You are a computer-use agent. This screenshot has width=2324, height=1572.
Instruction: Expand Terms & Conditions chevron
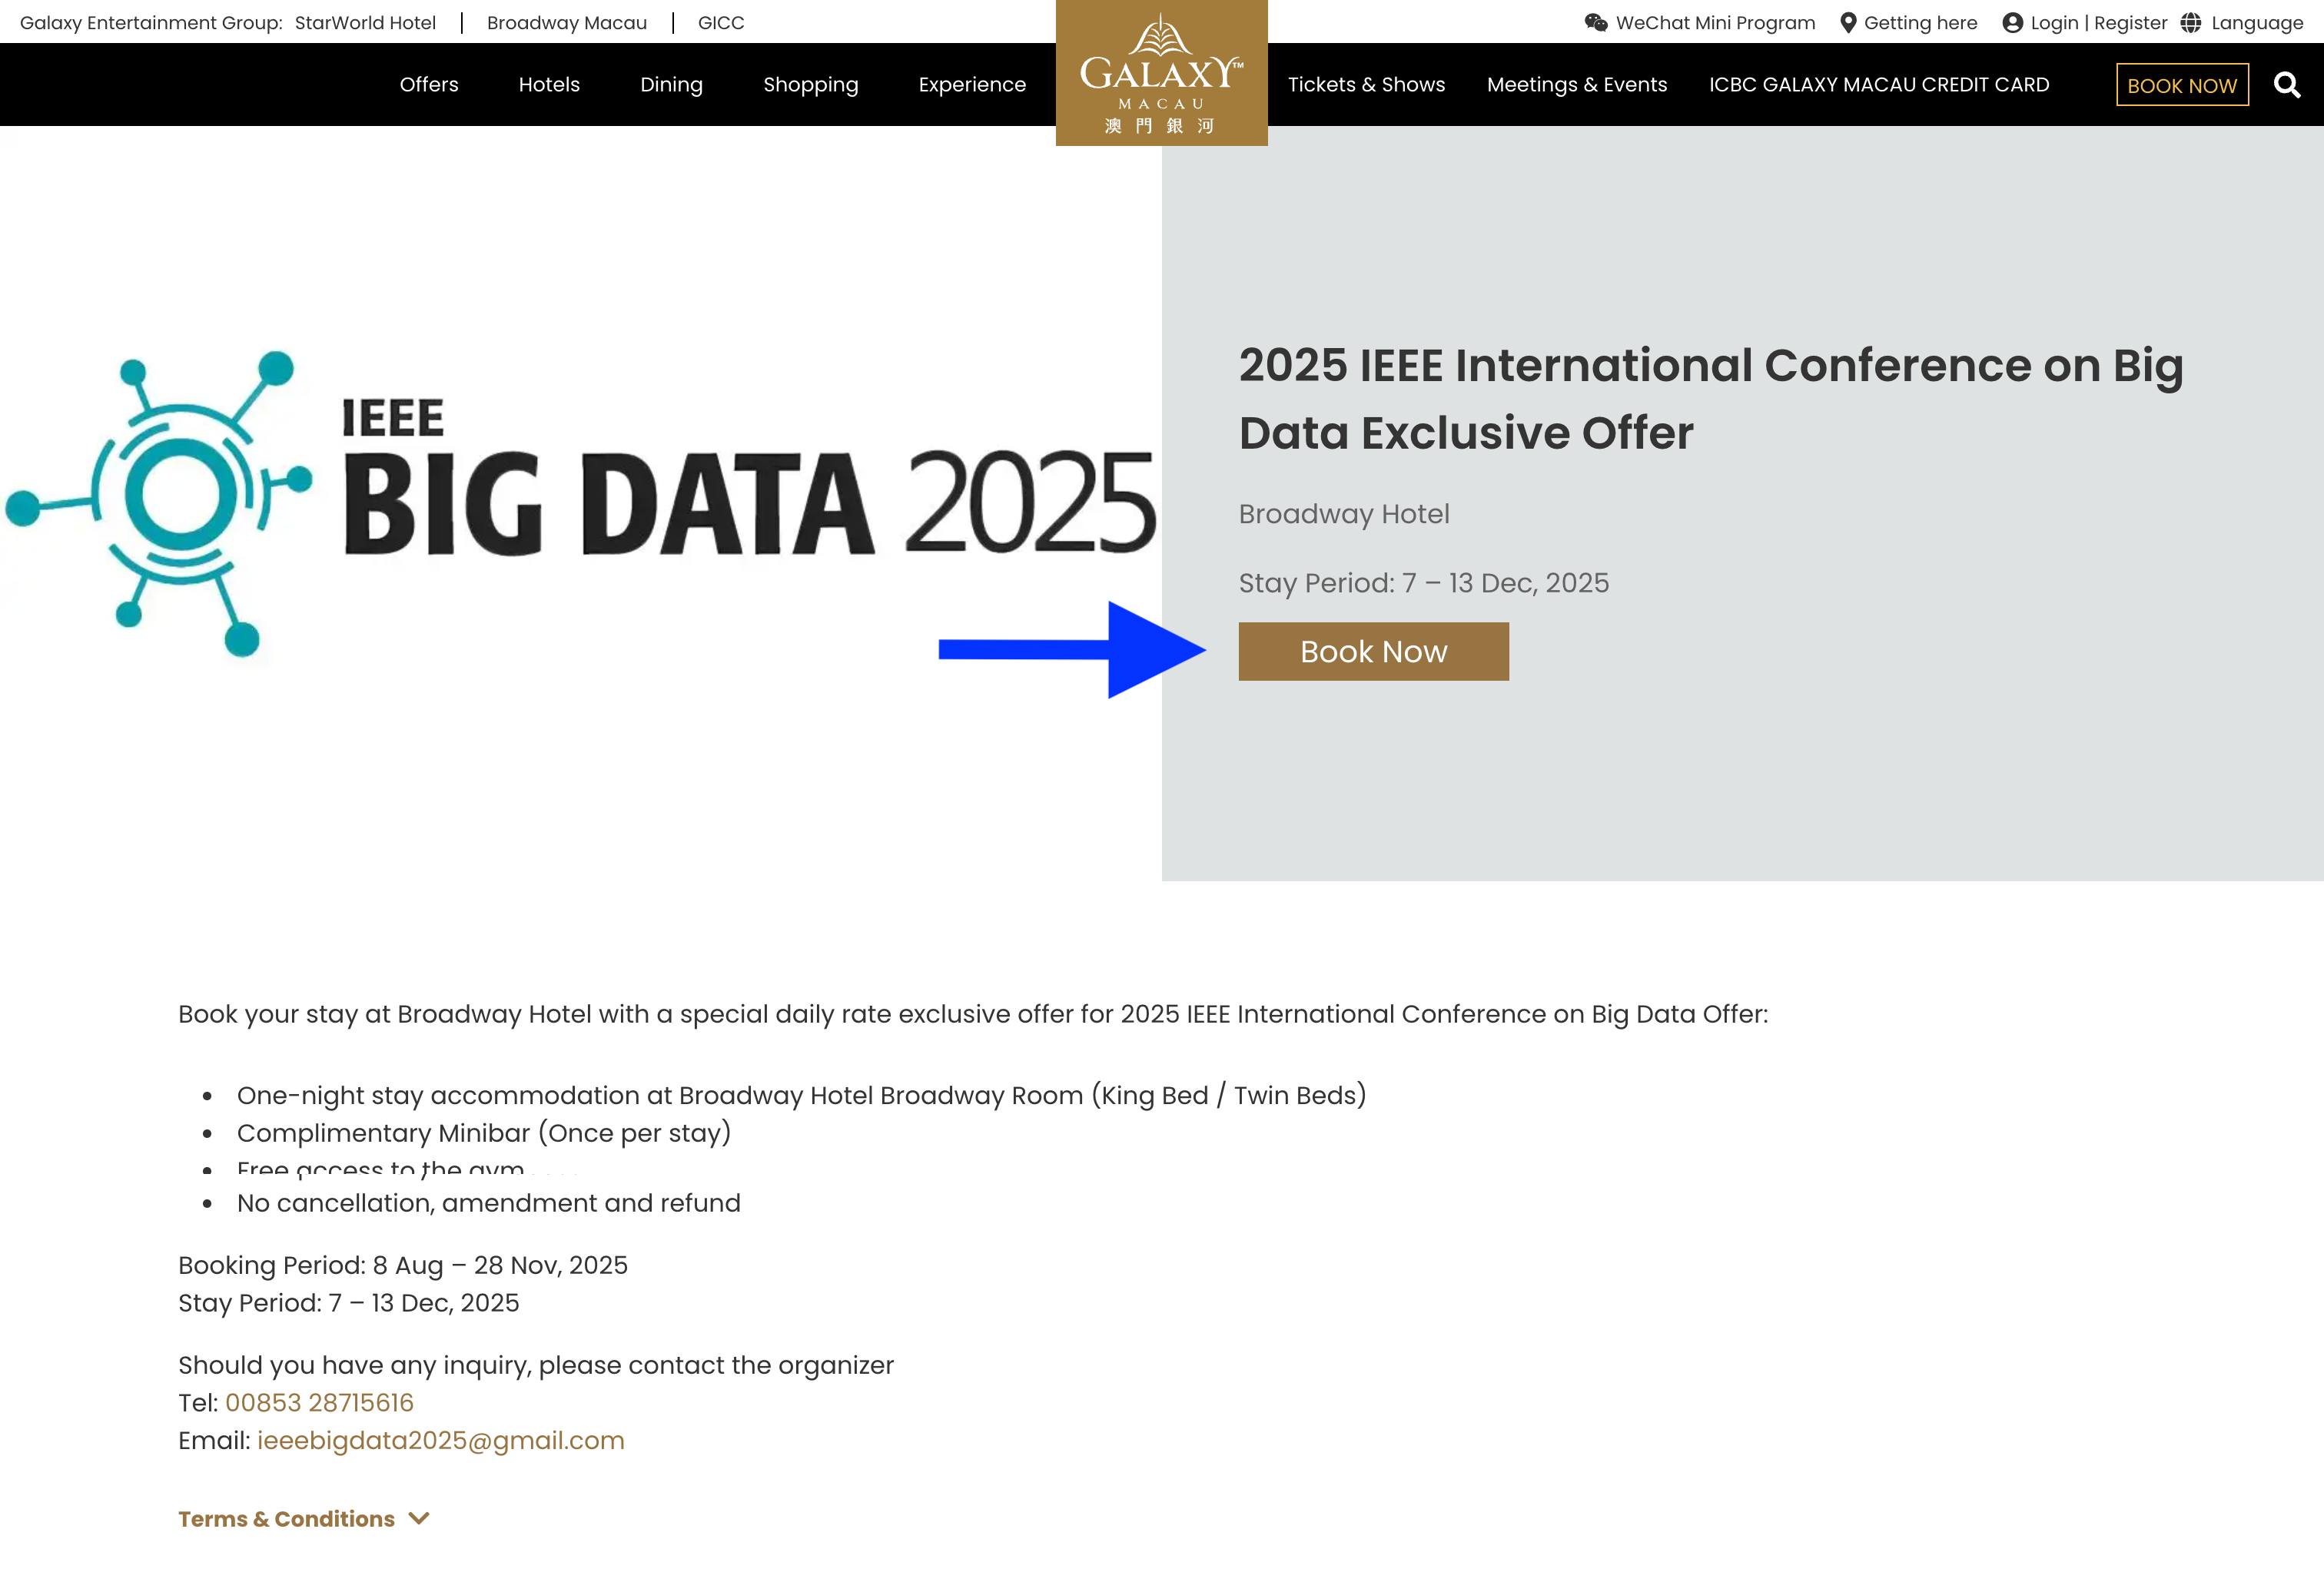pyautogui.click(x=419, y=1518)
